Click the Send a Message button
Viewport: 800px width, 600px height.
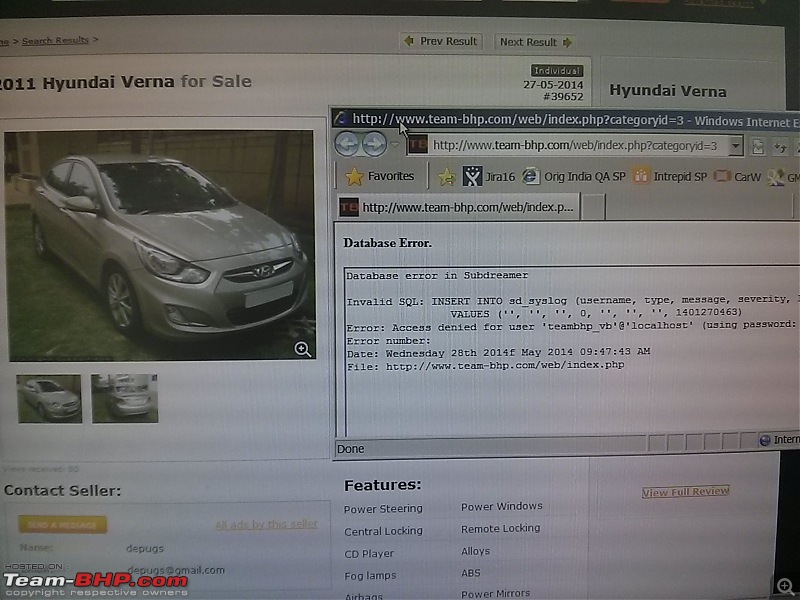click(63, 524)
